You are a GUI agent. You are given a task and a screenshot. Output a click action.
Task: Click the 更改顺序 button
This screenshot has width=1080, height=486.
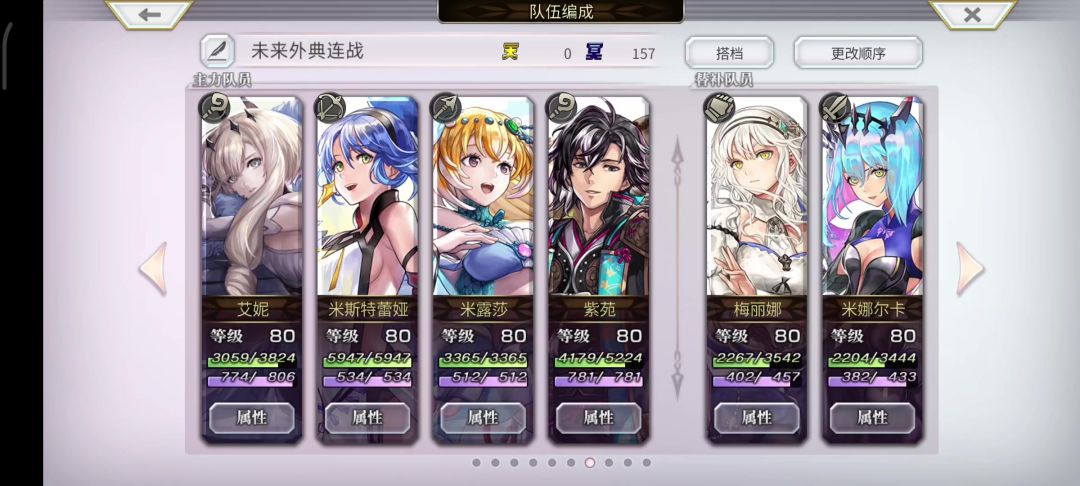tap(858, 53)
